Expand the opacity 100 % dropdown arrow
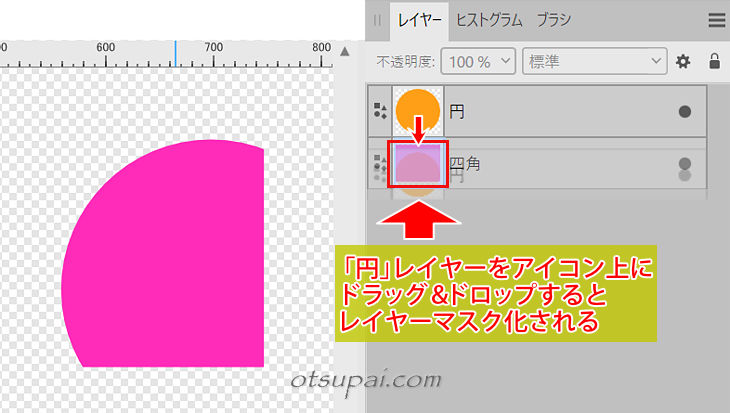The image size is (730, 413). tap(503, 62)
